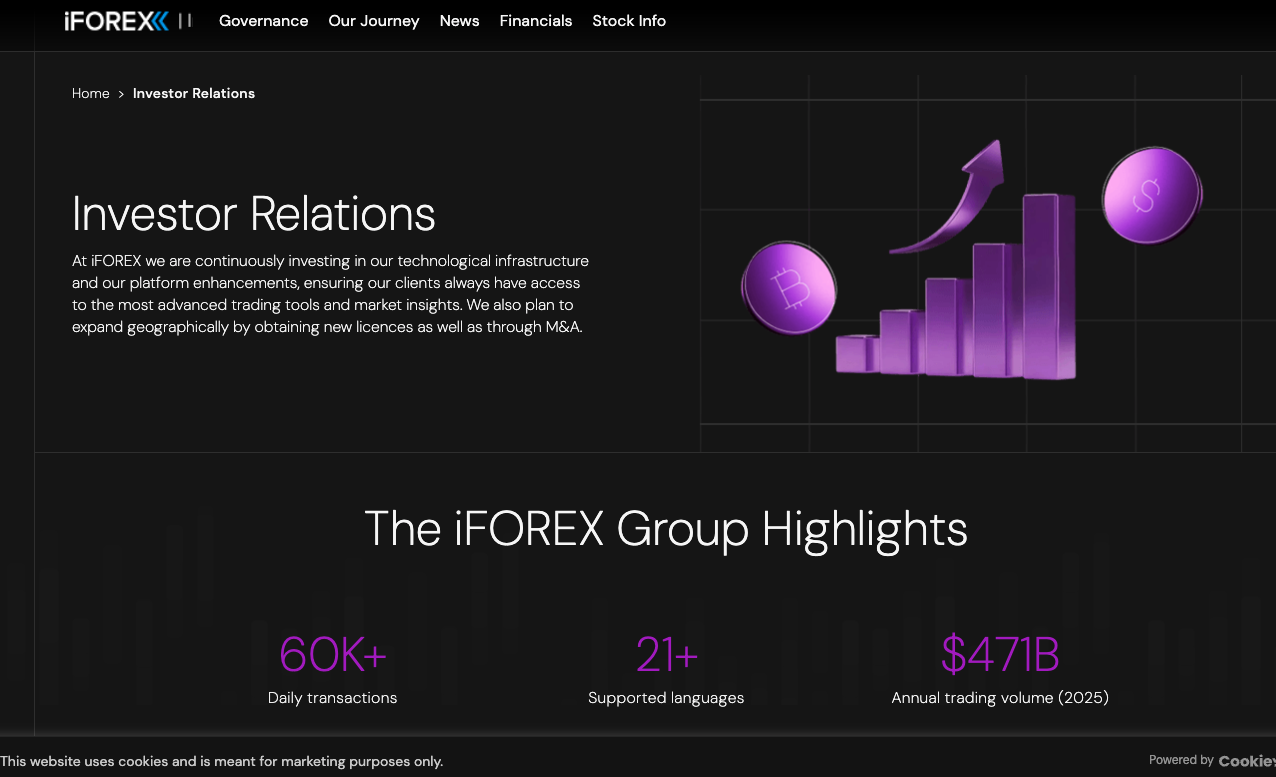Follow the Home breadcrumb link
The width and height of the screenshot is (1276, 777).
point(91,93)
